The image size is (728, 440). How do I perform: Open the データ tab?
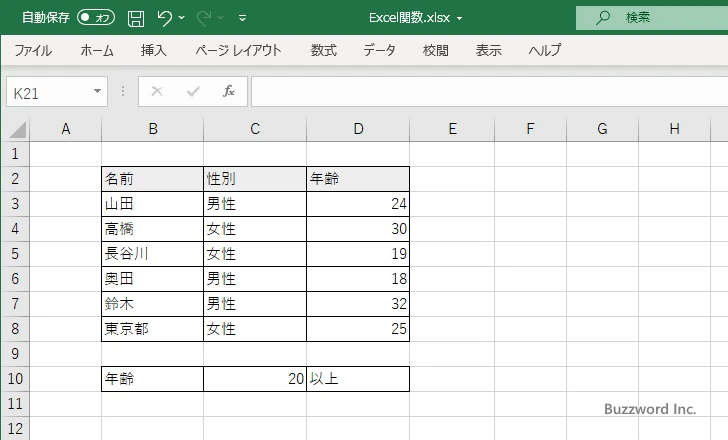pyautogui.click(x=379, y=50)
